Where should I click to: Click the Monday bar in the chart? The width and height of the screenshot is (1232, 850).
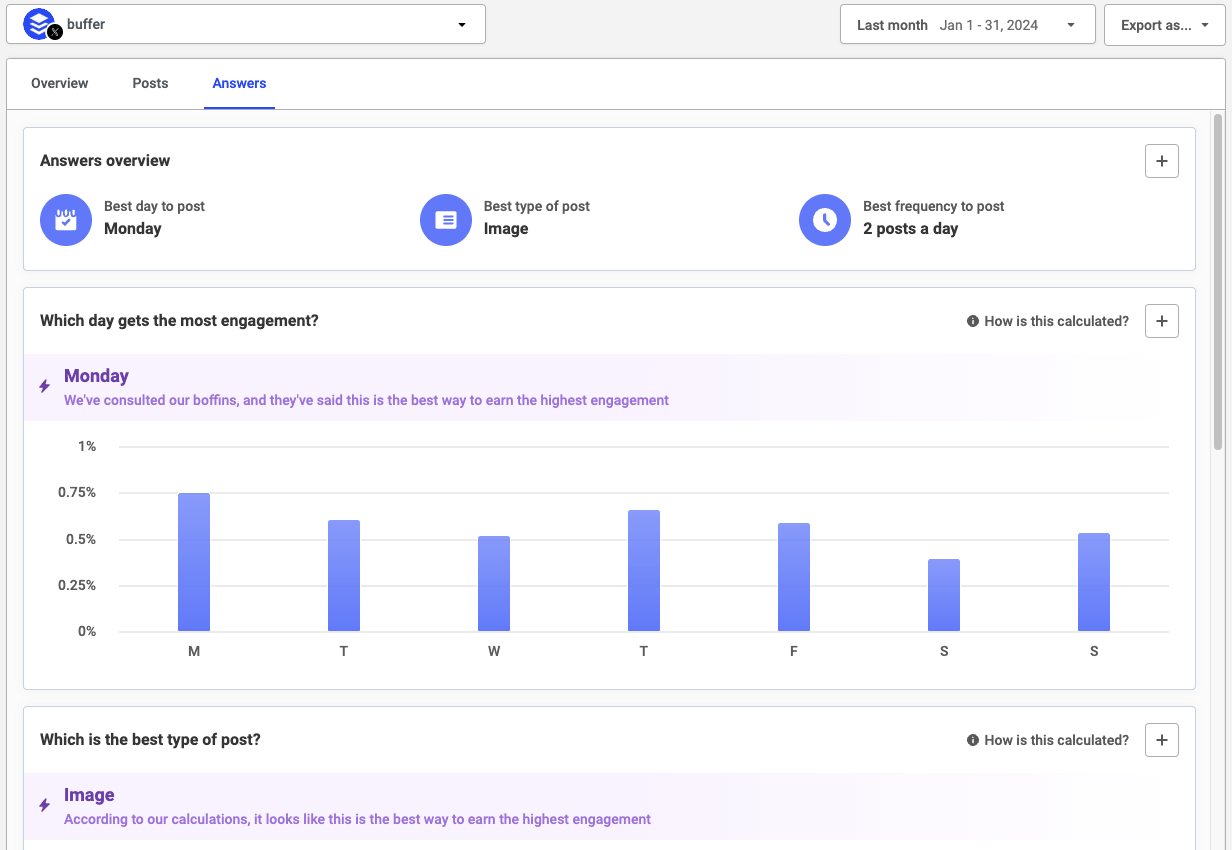[194, 562]
